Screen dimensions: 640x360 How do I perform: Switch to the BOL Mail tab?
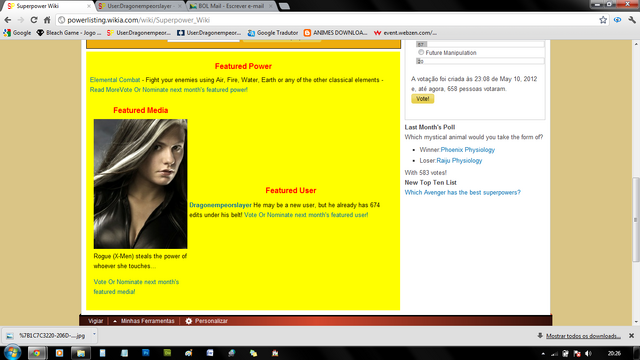coord(231,6)
